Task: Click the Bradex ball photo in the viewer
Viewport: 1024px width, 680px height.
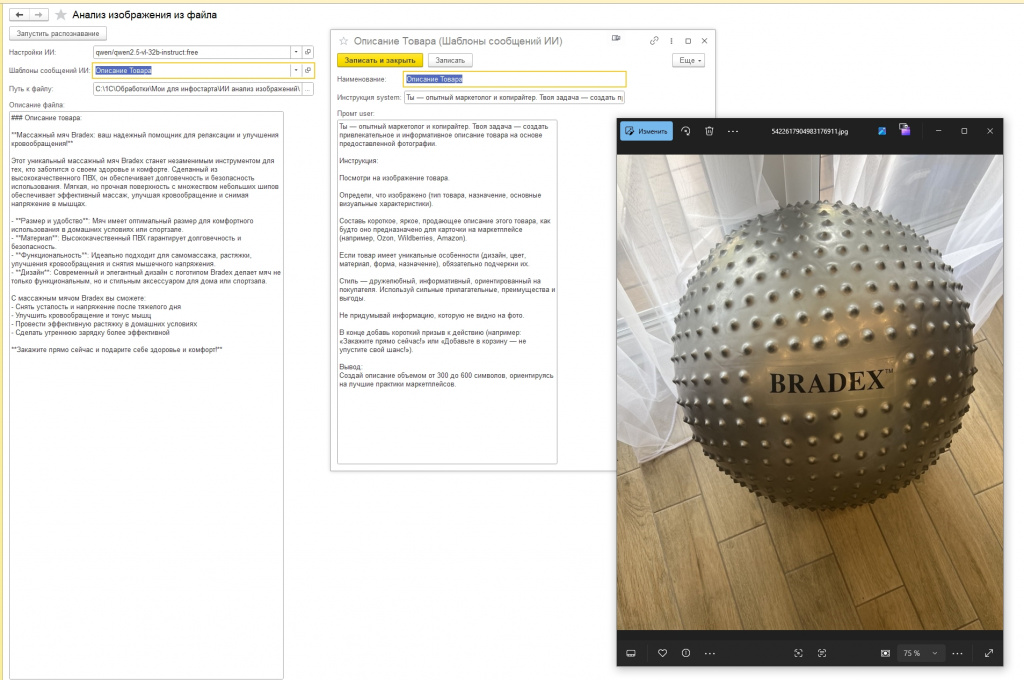Action: (810, 392)
